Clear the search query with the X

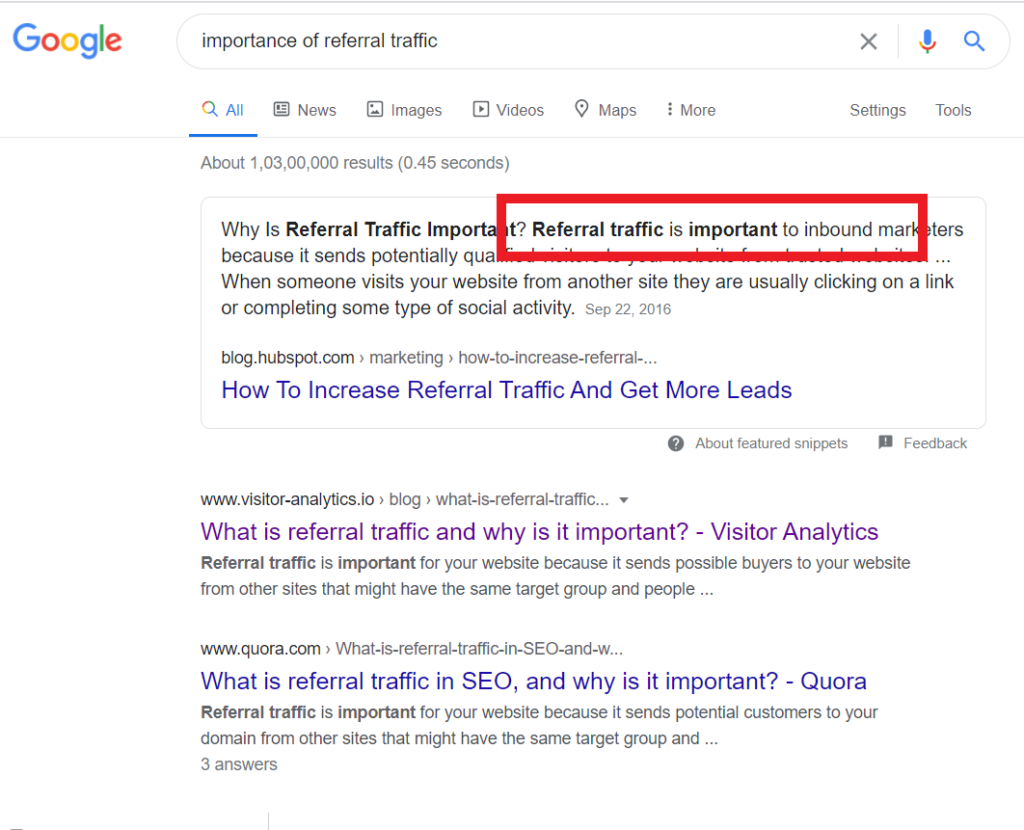(868, 41)
